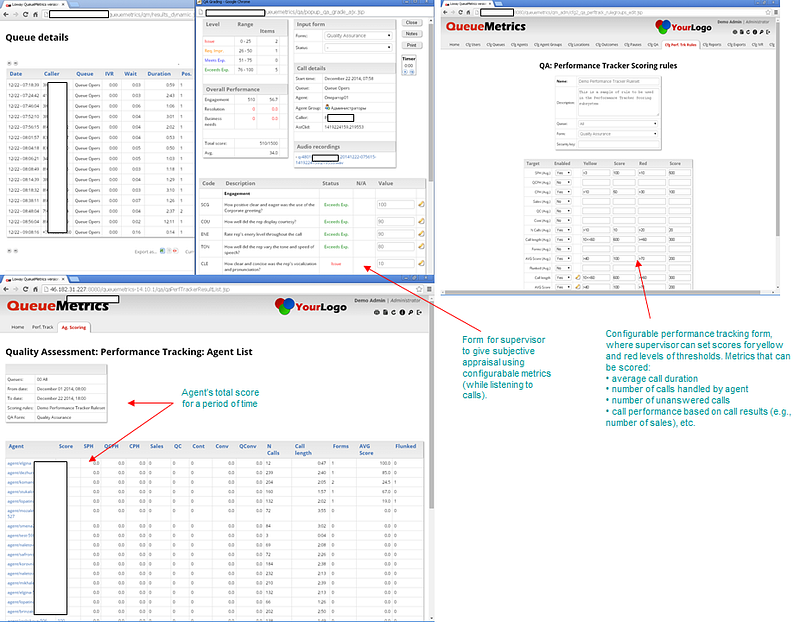Screen dimensions: 800x622
Task: Click the edit pencil in the ENE row
Action: tap(421, 234)
